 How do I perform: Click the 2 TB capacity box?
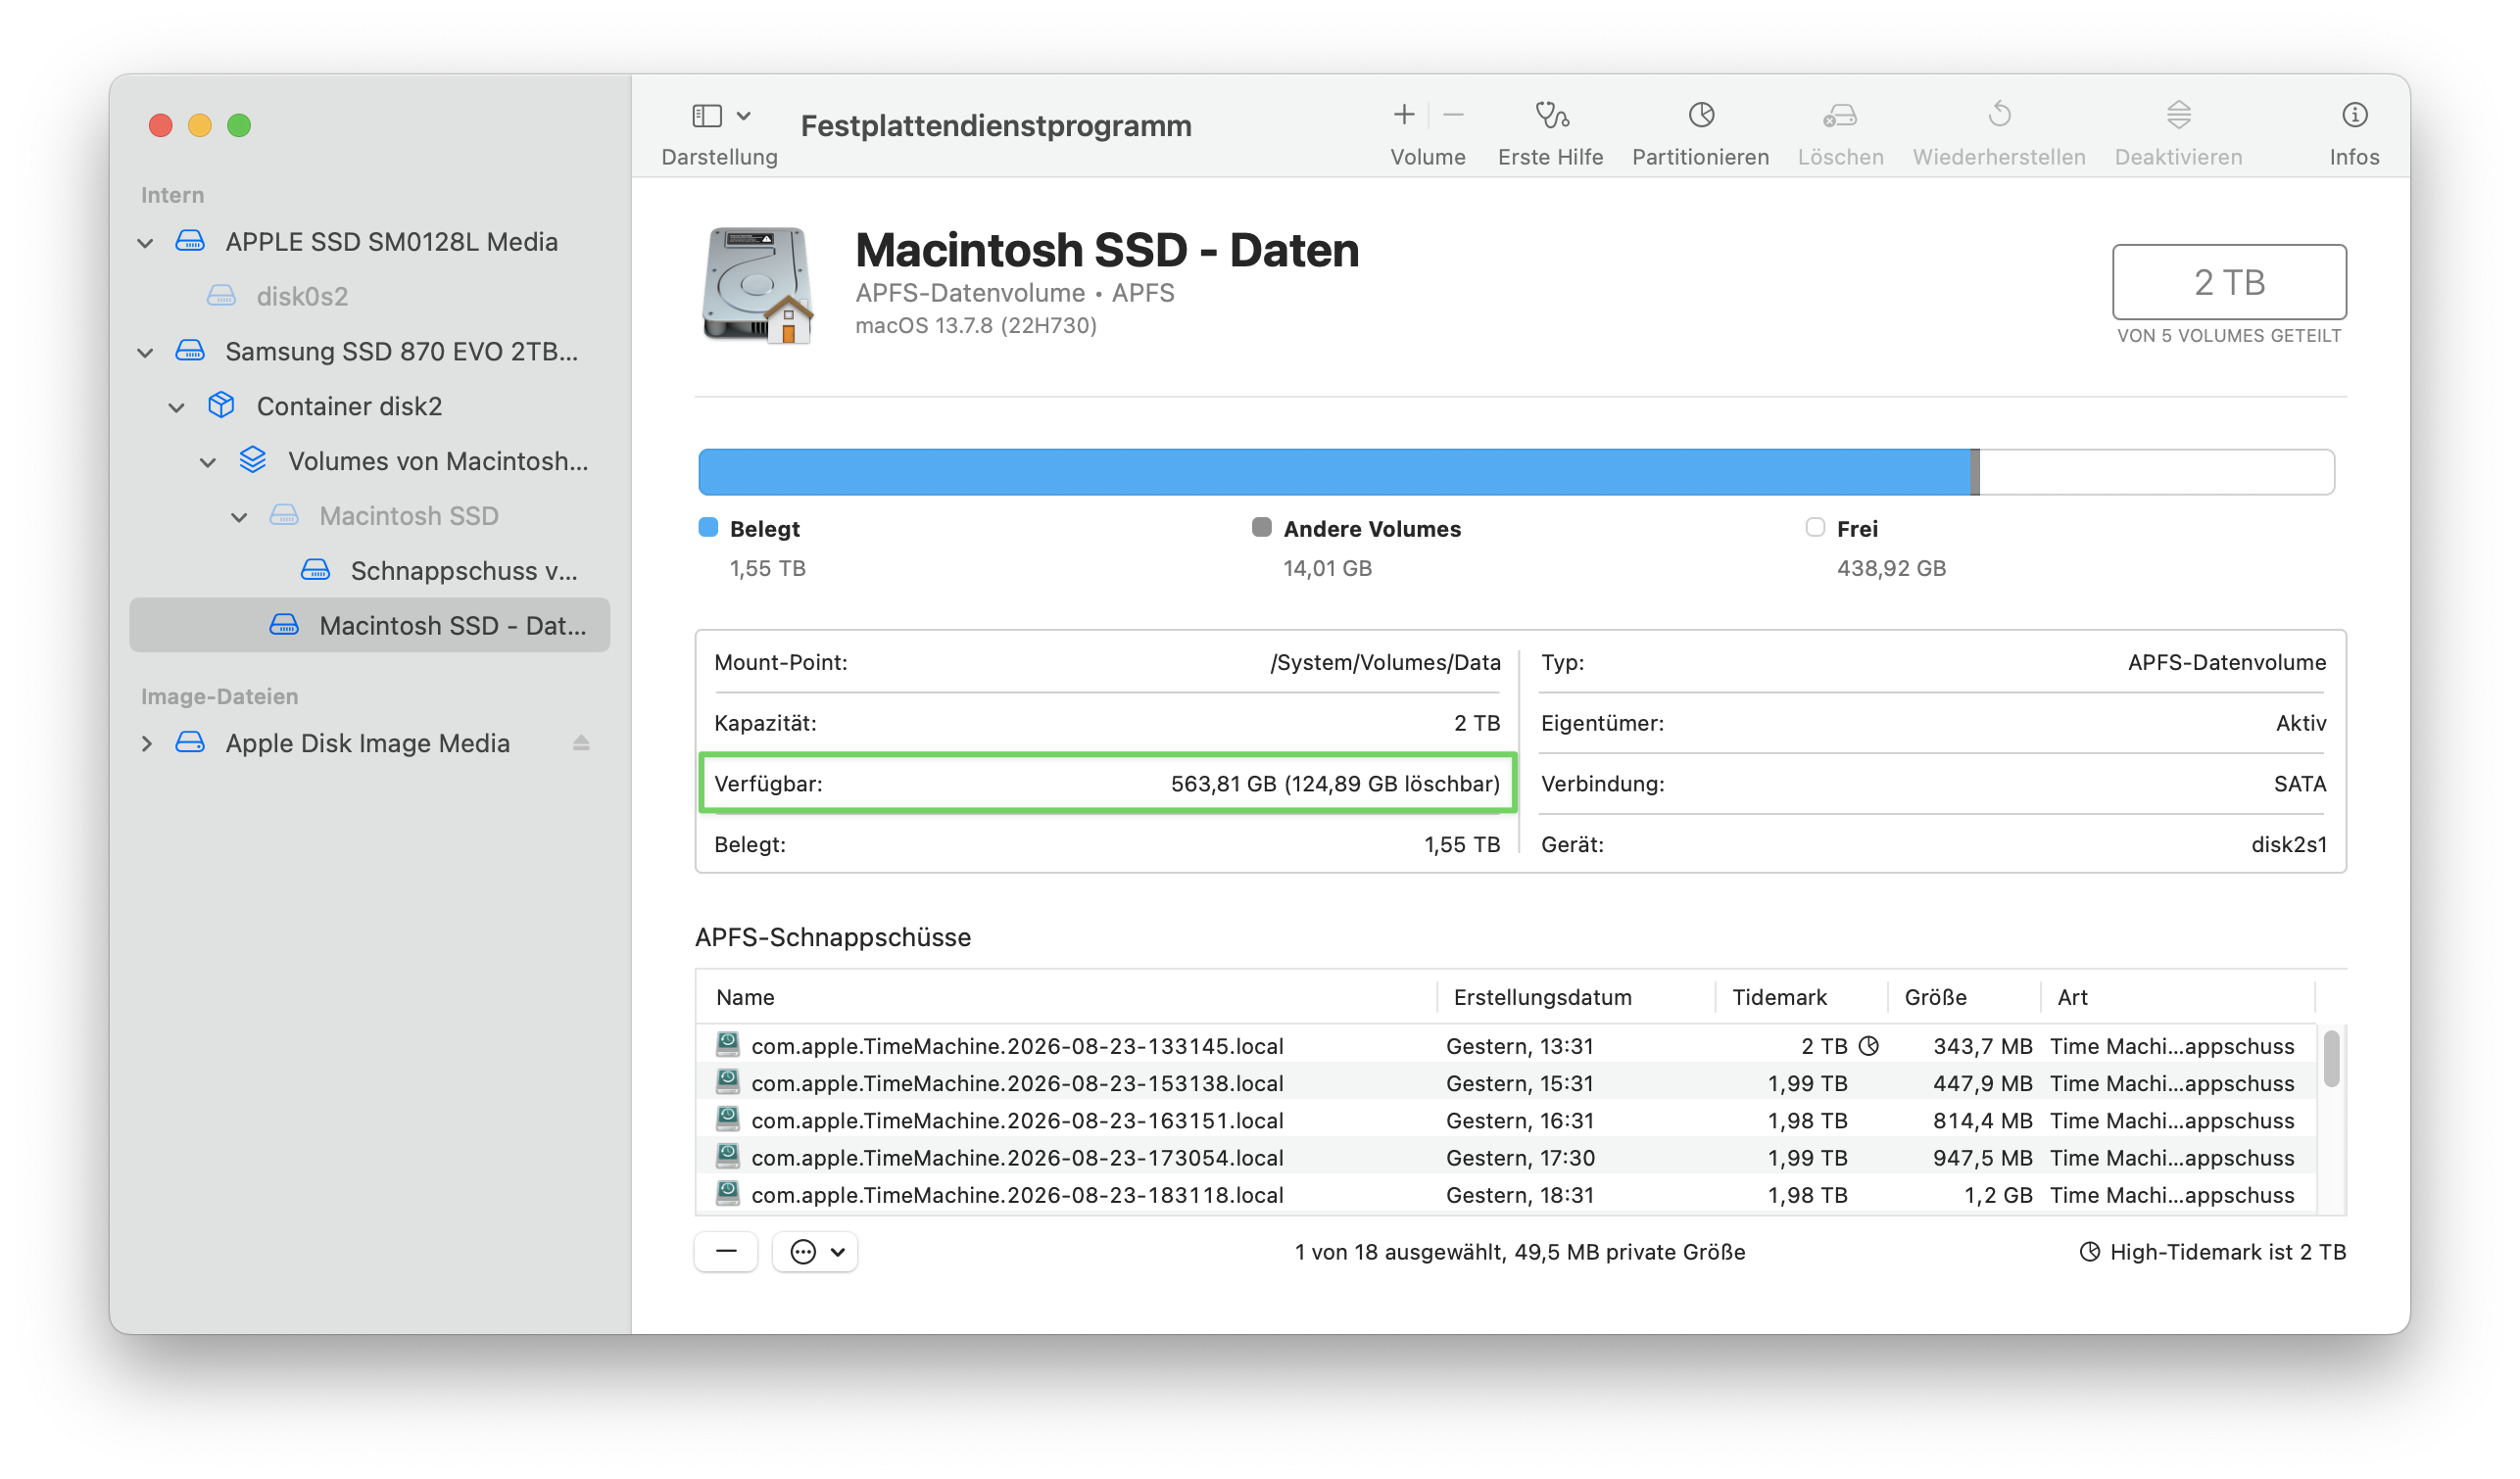2229,282
